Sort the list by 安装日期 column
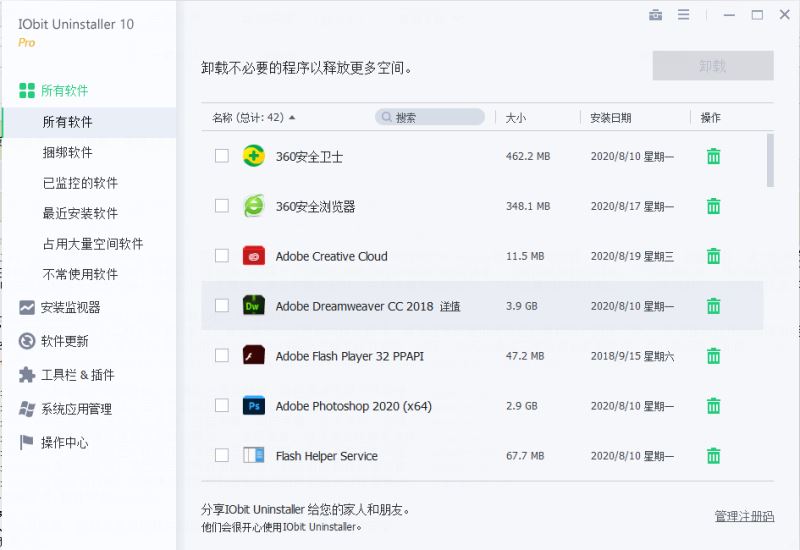The width and height of the screenshot is (800, 550). [x=611, y=118]
